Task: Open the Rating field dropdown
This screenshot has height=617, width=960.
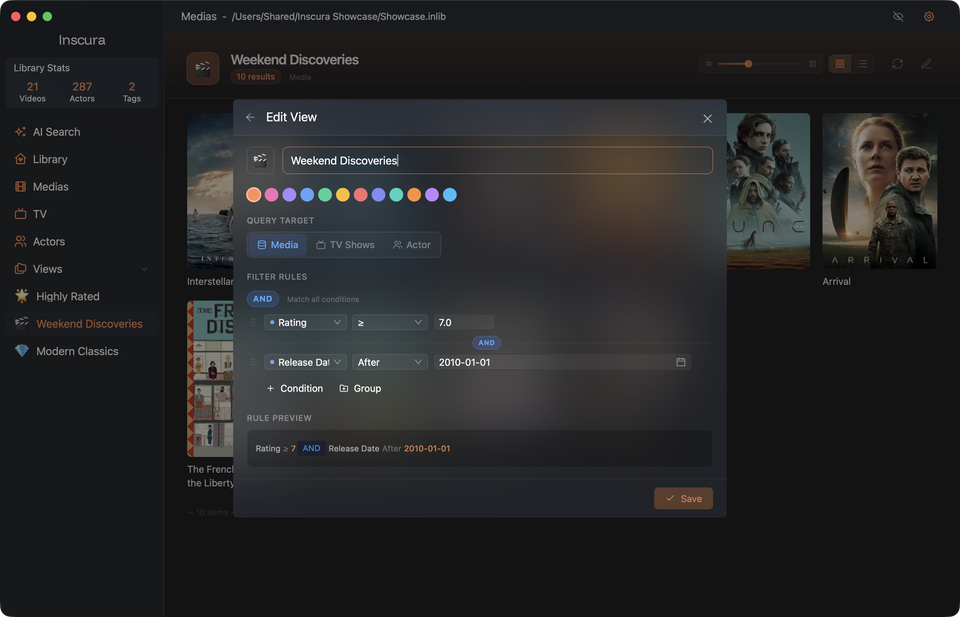Action: pyautogui.click(x=306, y=323)
